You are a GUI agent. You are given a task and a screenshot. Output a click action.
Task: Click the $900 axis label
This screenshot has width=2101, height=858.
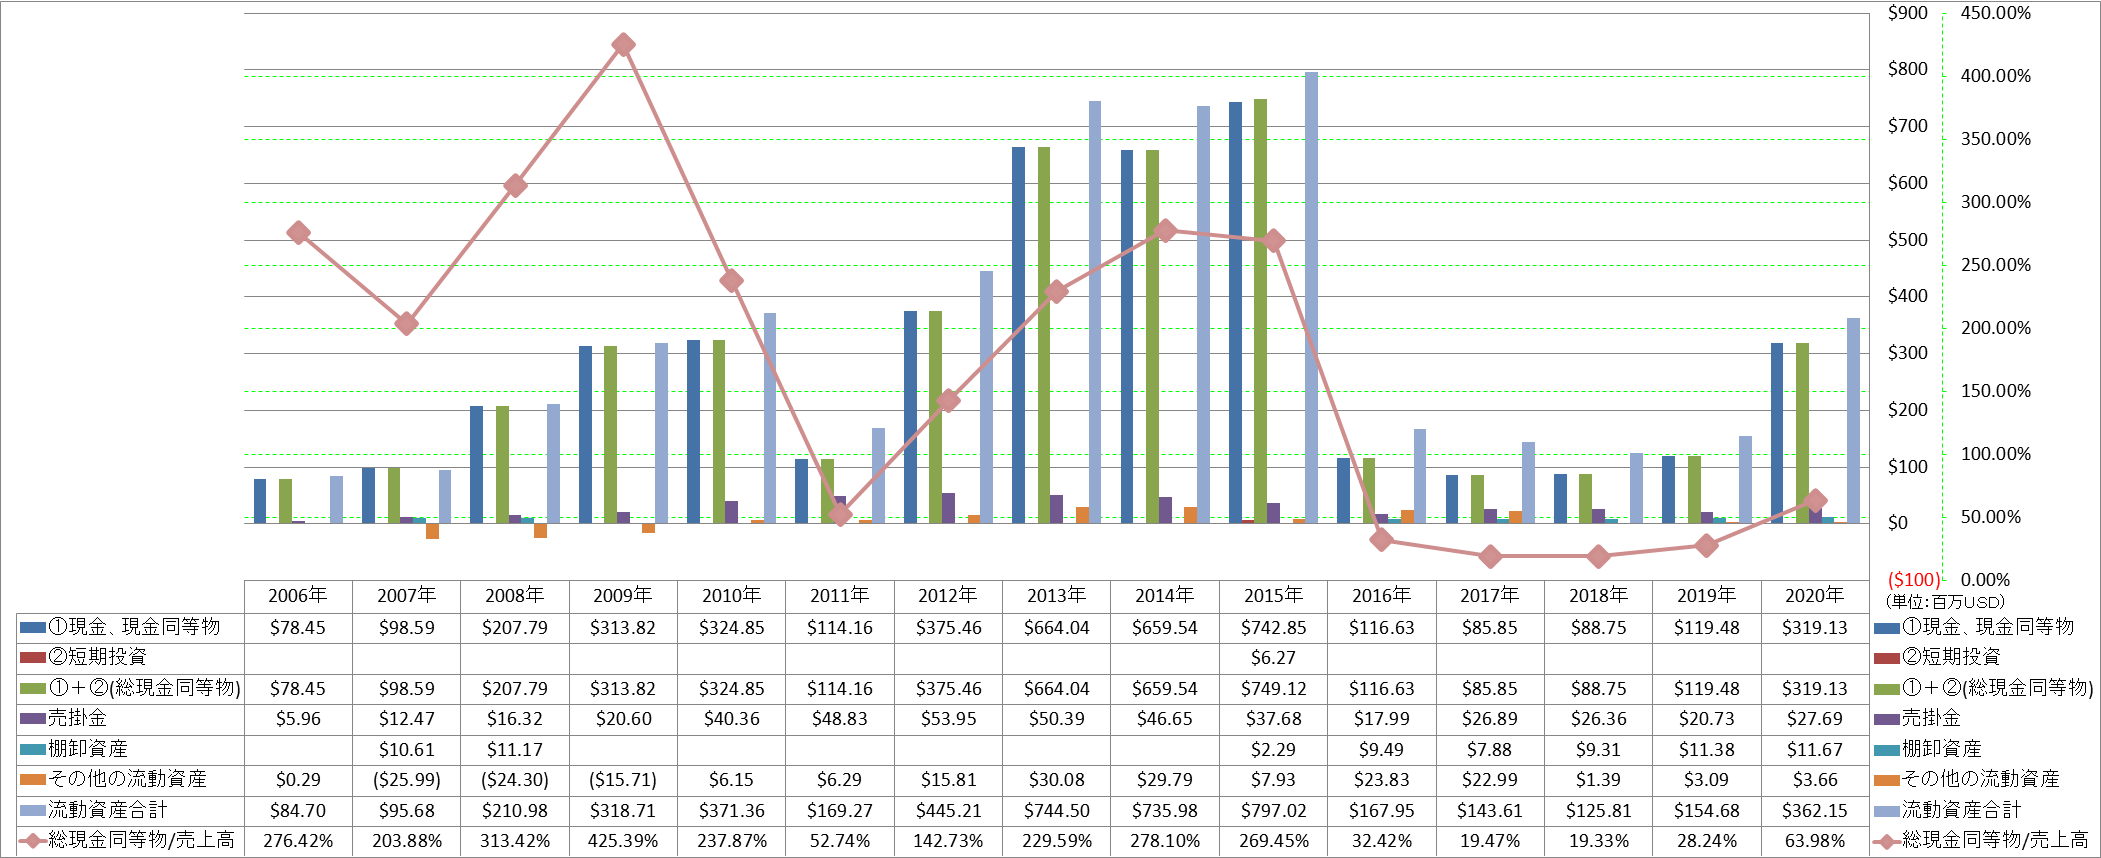tap(1908, 13)
